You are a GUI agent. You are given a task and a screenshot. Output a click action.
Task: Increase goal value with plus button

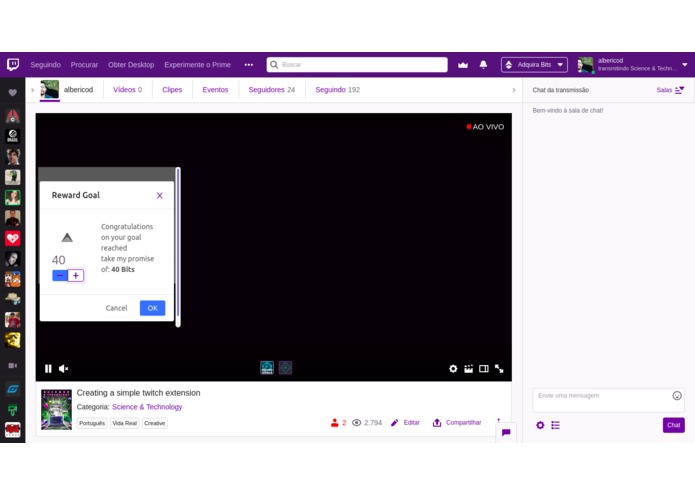pos(76,276)
